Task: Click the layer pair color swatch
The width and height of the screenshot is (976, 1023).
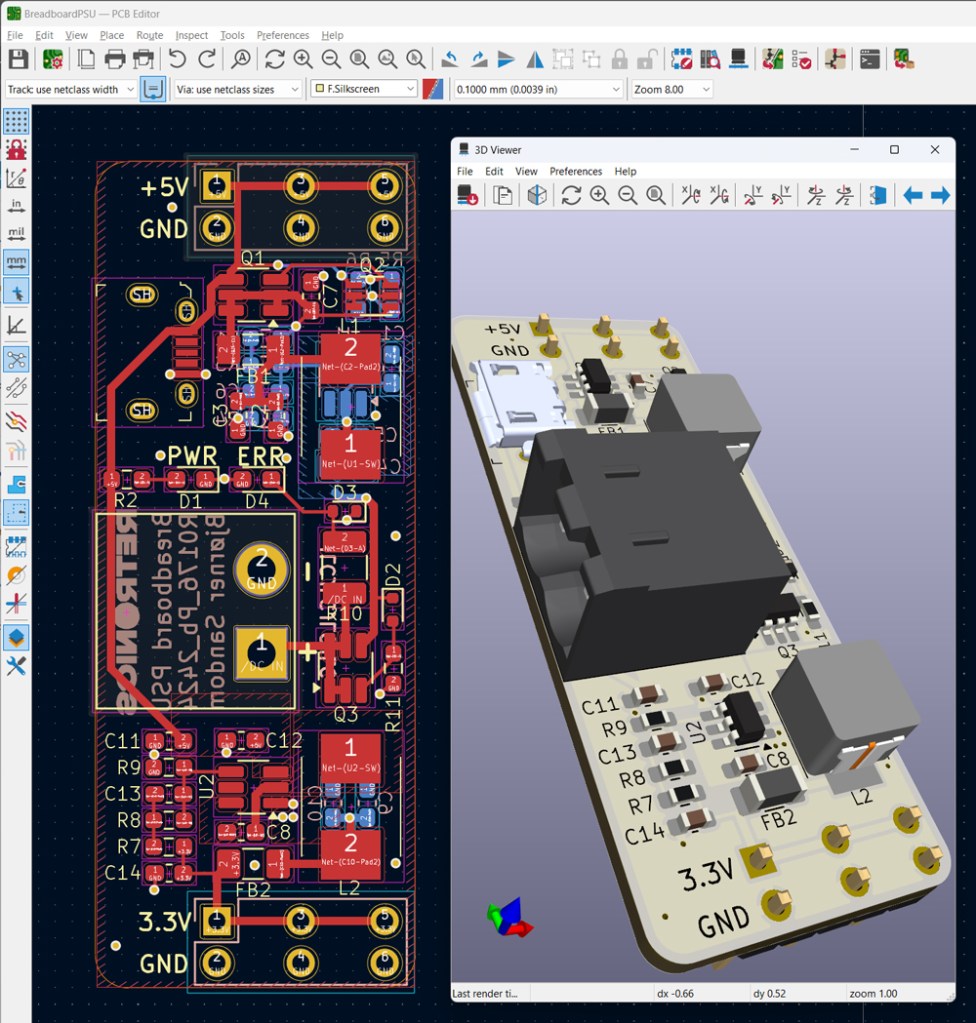Action: point(433,89)
